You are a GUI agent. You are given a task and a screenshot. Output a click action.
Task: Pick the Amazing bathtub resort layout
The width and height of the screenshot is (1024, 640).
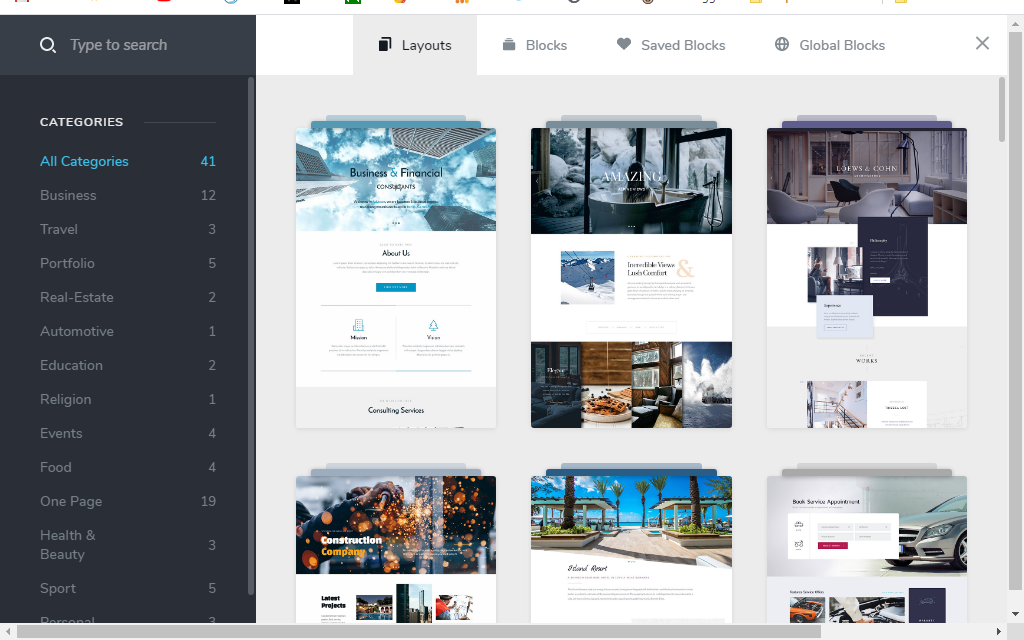coord(631,277)
